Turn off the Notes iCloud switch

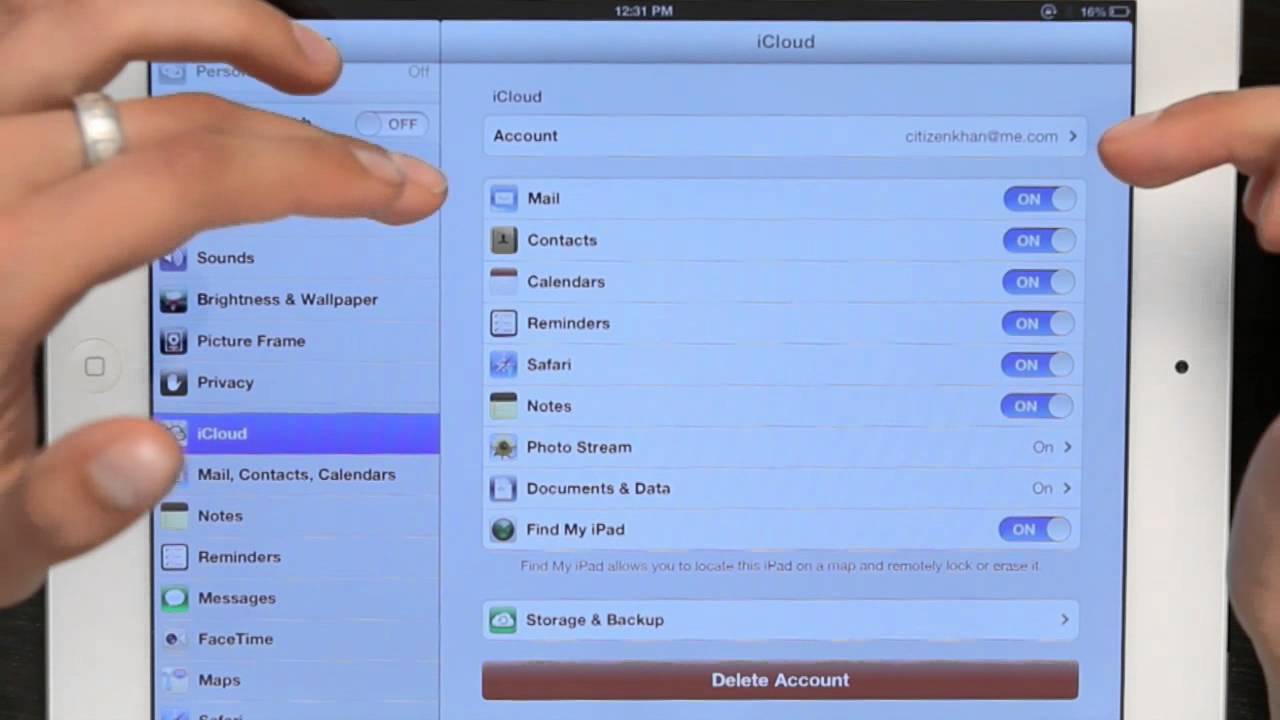coord(1037,406)
